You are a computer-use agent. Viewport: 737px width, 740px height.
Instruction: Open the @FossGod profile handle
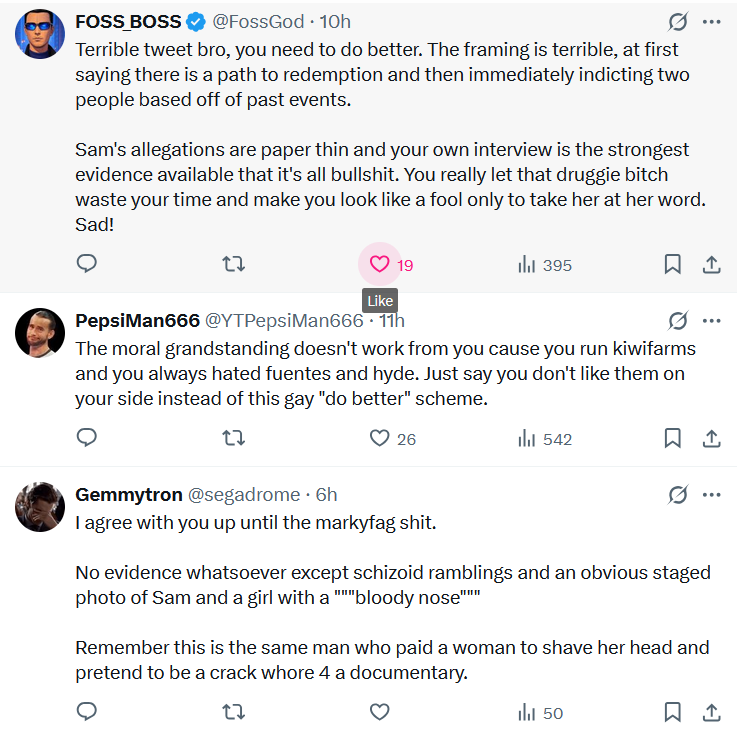pyautogui.click(x=259, y=22)
